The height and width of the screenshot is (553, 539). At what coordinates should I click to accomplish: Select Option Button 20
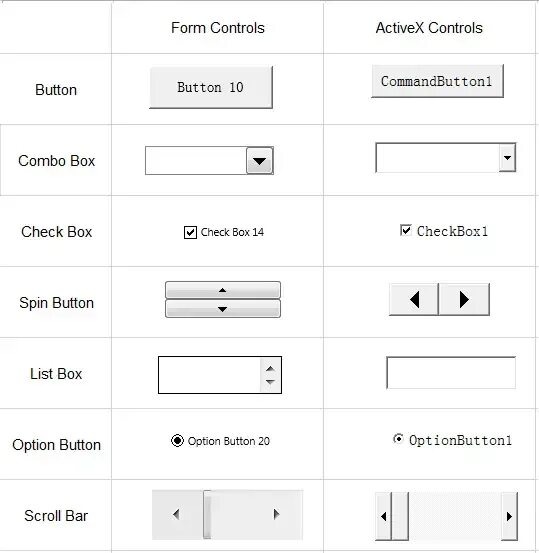tap(177, 440)
